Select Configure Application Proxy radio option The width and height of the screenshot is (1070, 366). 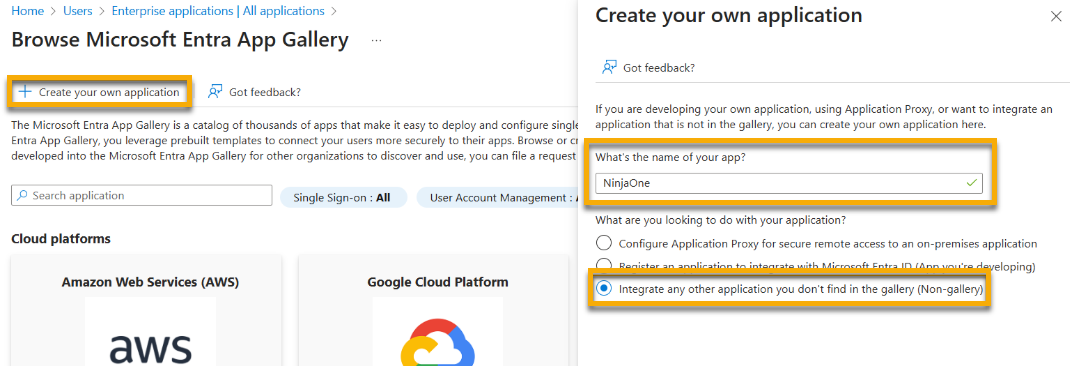click(x=604, y=243)
